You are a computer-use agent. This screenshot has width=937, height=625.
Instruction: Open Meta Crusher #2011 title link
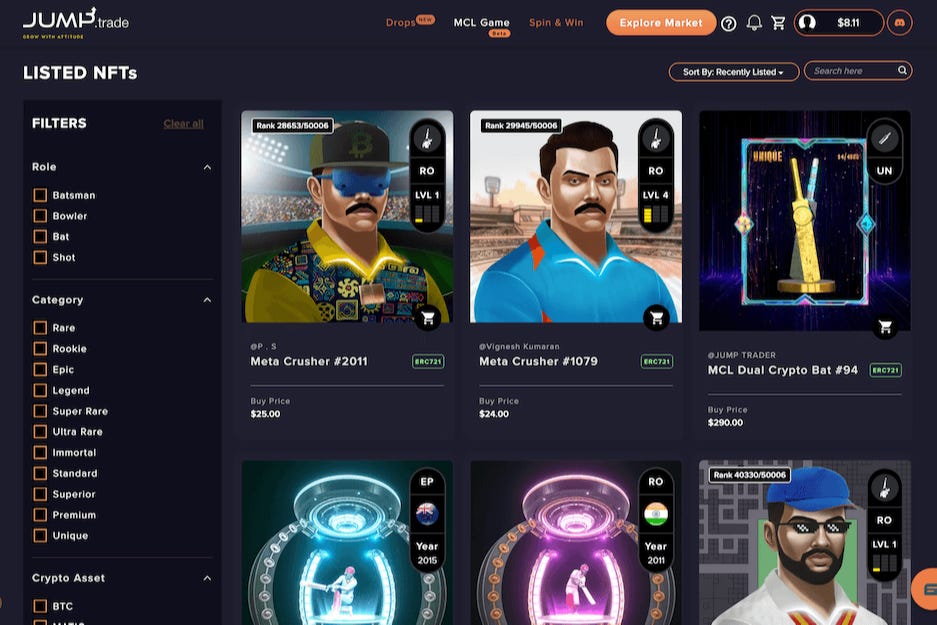coord(309,361)
